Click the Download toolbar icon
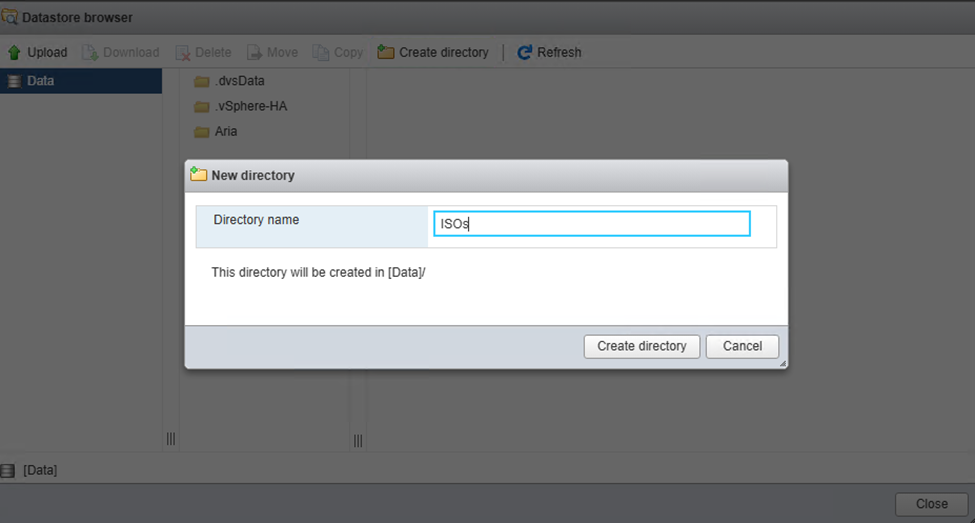This screenshot has width=975, height=523. pos(89,52)
